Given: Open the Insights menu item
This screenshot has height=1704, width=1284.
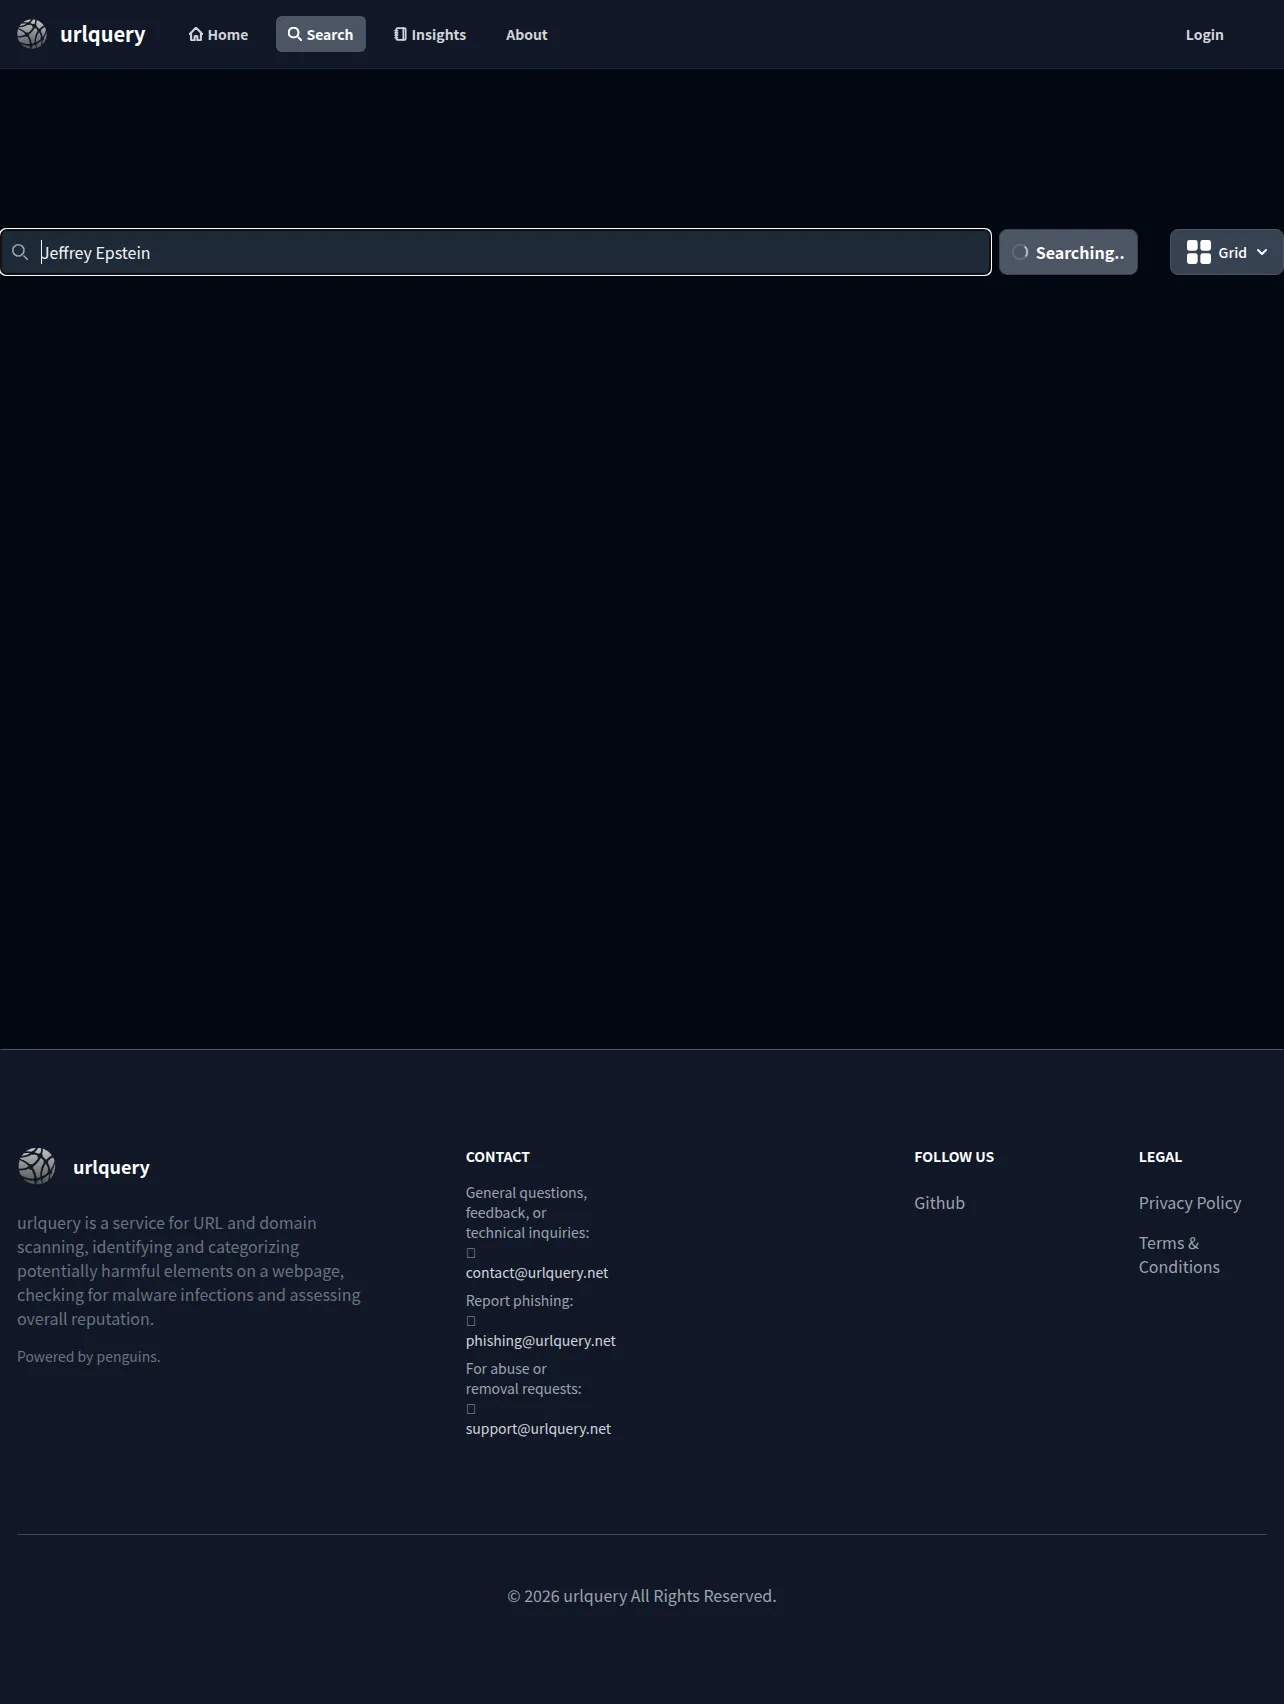Looking at the screenshot, I should (430, 34).
